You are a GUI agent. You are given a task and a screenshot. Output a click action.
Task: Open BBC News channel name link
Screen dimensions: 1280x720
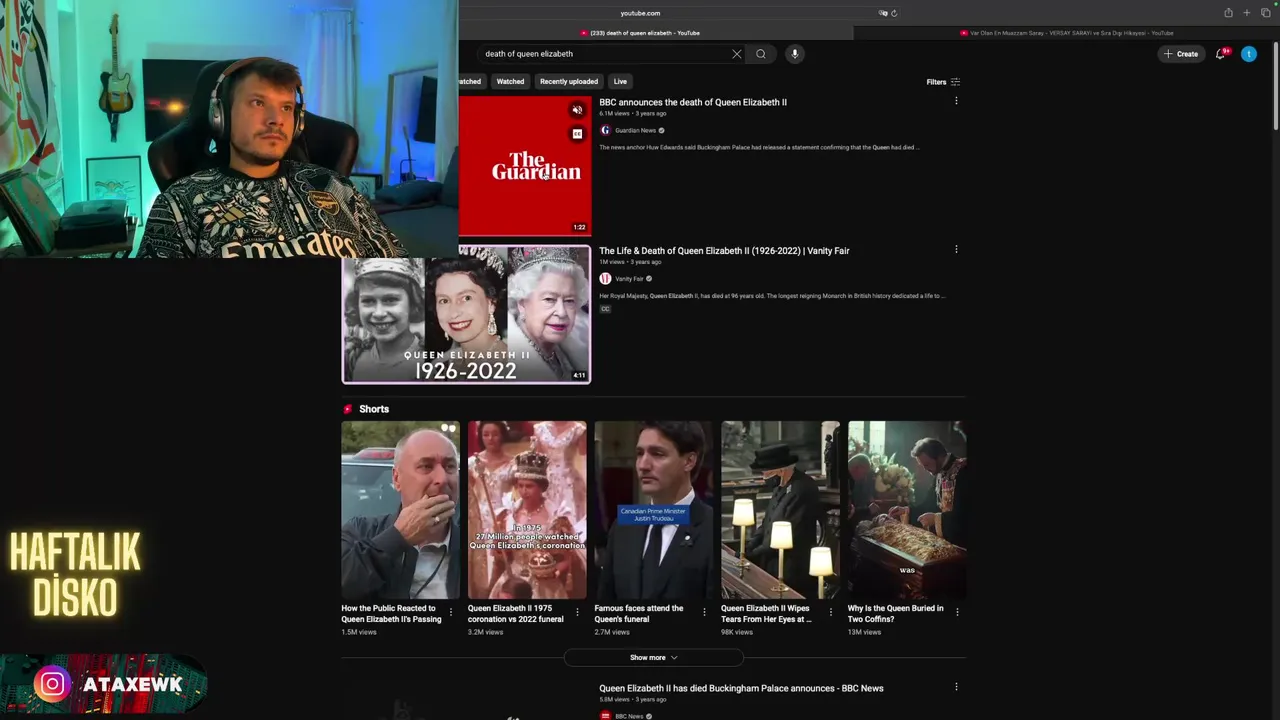coord(629,716)
